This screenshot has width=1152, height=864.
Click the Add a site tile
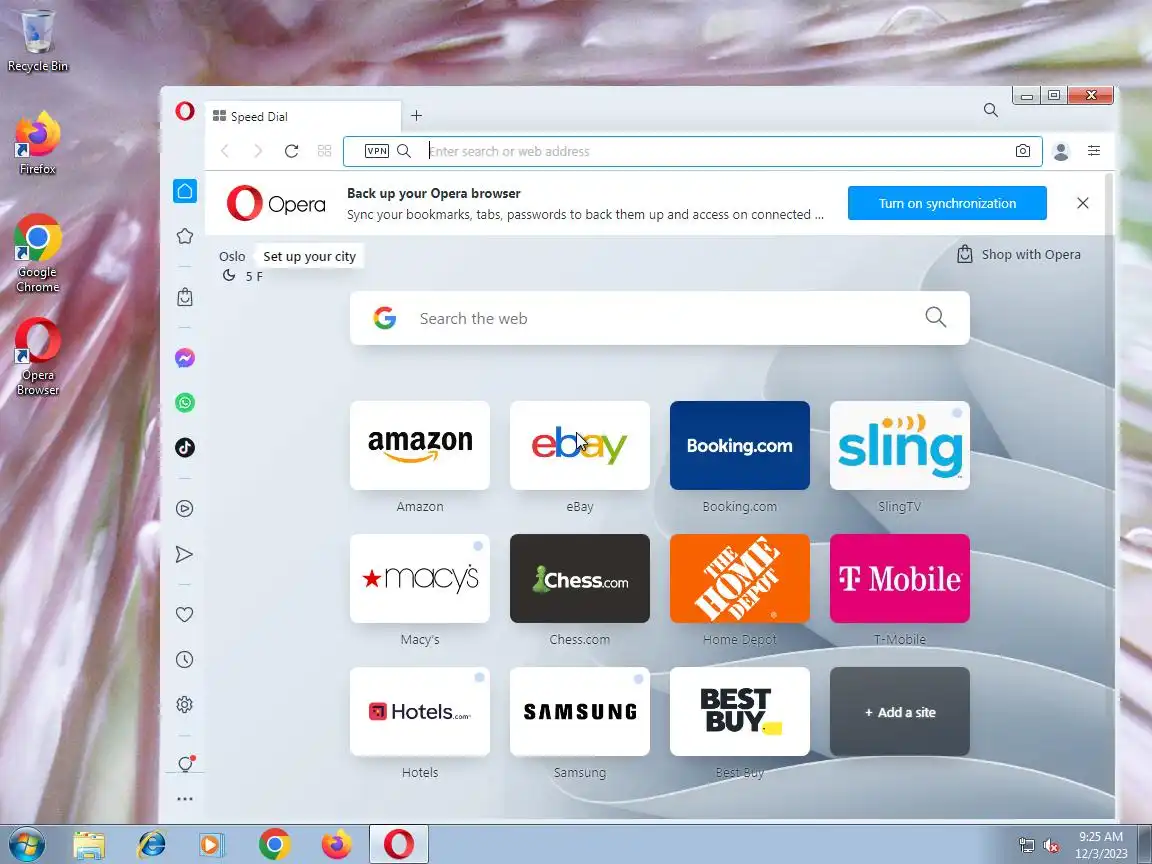tap(900, 712)
